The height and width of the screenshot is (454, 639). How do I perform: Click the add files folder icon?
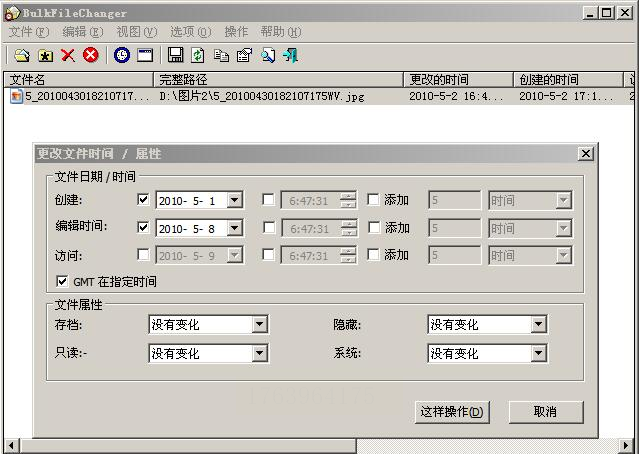(x=22, y=55)
